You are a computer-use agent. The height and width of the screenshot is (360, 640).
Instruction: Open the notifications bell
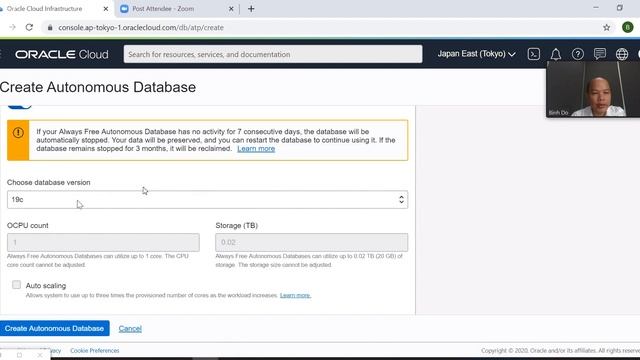click(556, 54)
